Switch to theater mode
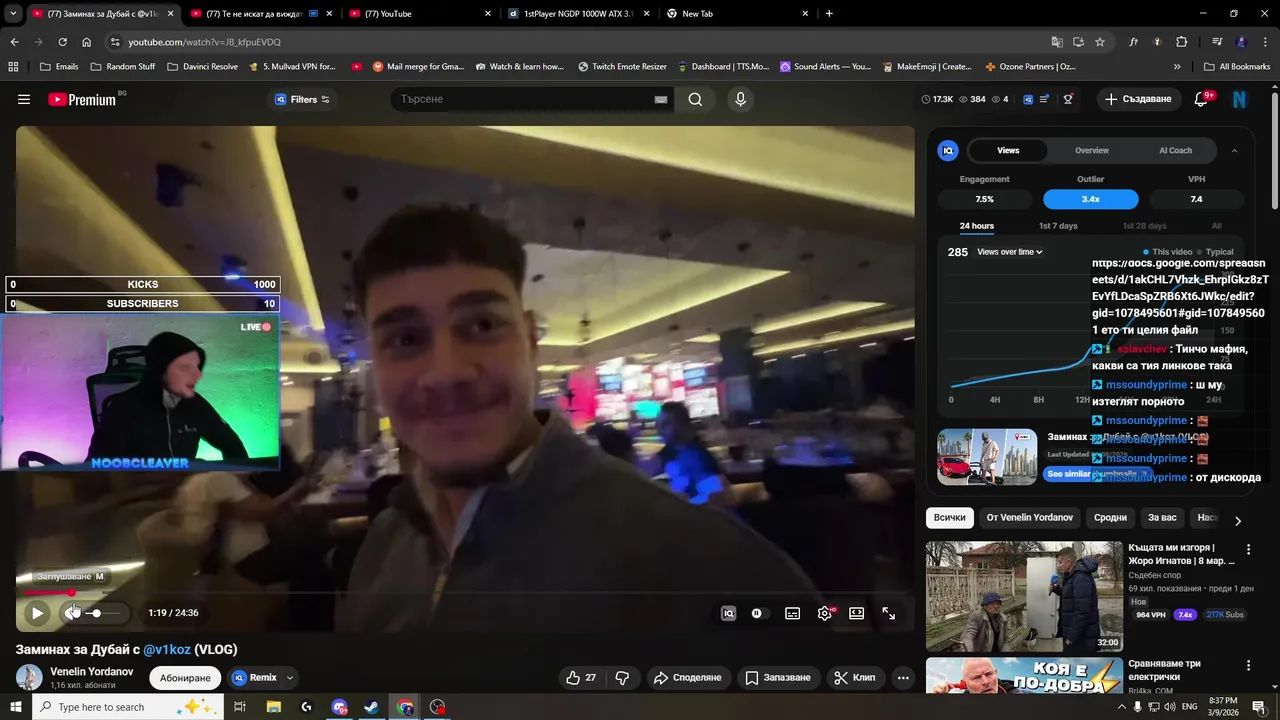This screenshot has width=1280, height=720. (856, 613)
